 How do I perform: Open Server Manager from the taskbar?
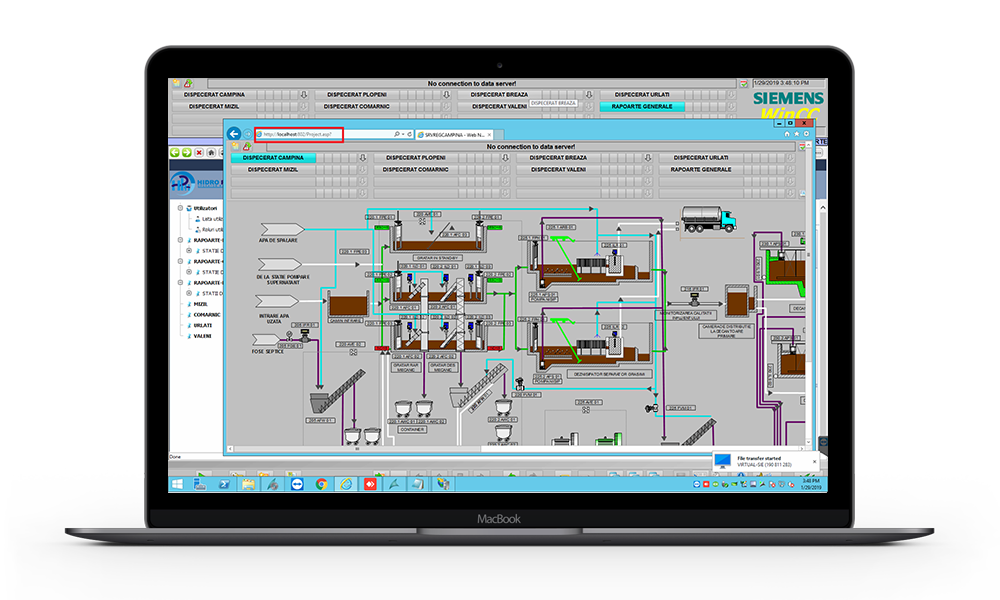point(200,485)
